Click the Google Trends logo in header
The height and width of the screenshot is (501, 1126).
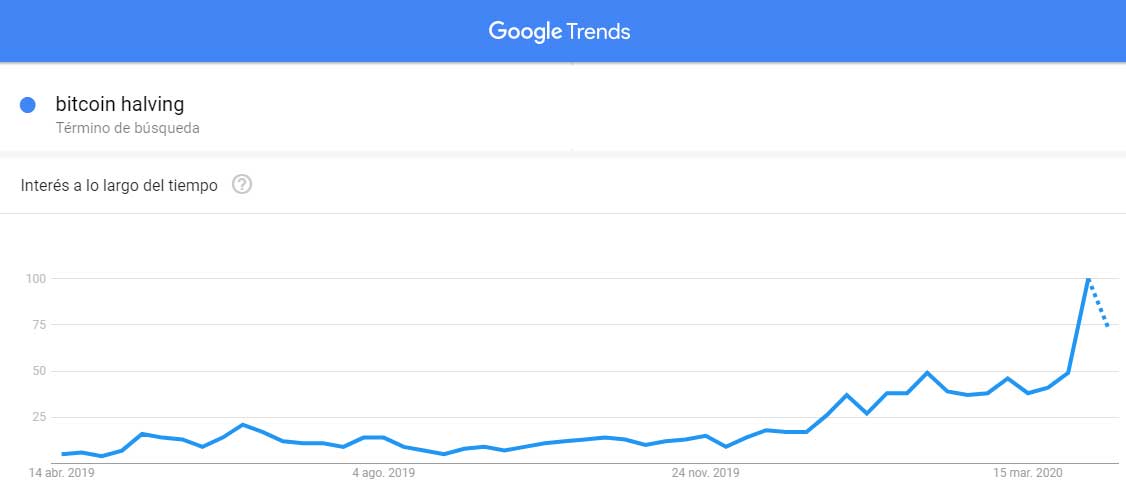point(559,32)
